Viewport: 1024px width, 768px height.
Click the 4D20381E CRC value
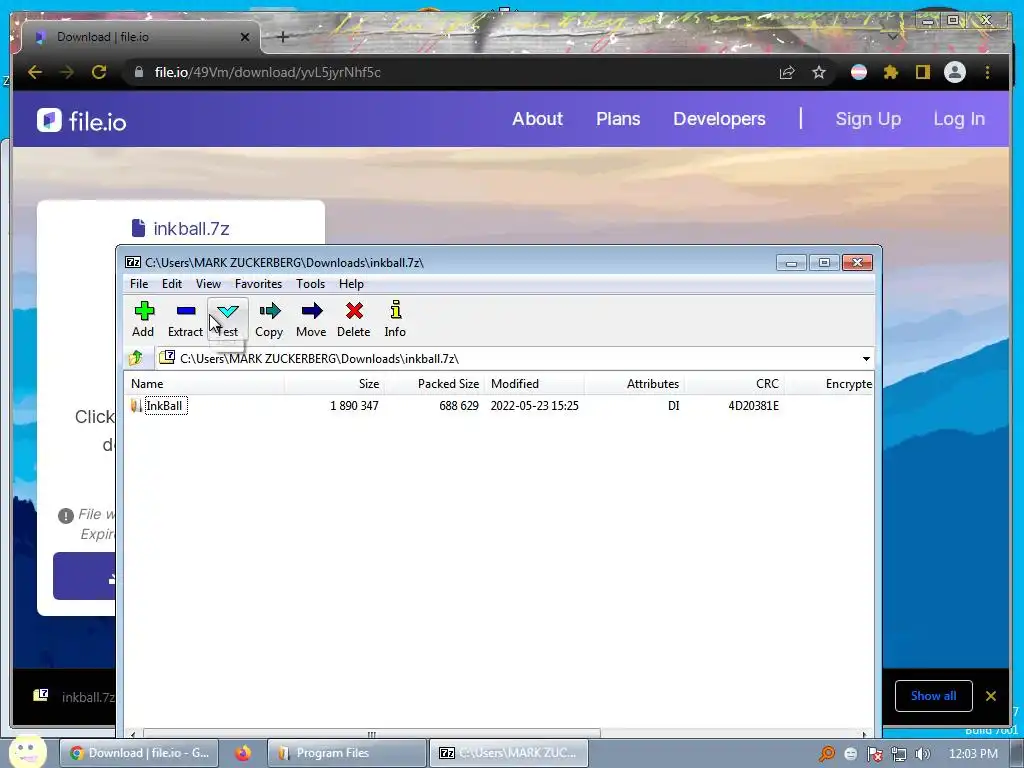pos(754,406)
